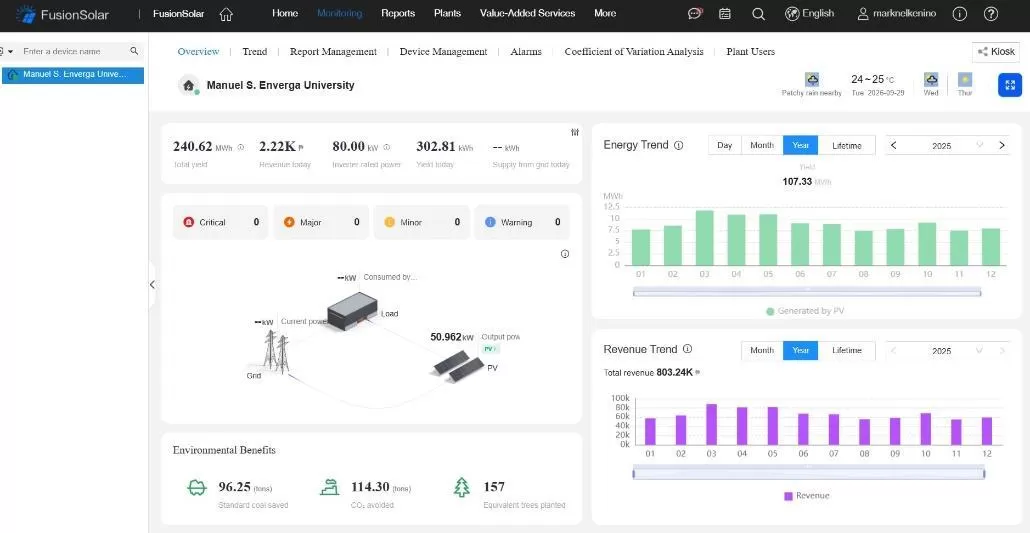Go to next year in Energy Trend
1030x533 pixels.
tap(1002, 145)
